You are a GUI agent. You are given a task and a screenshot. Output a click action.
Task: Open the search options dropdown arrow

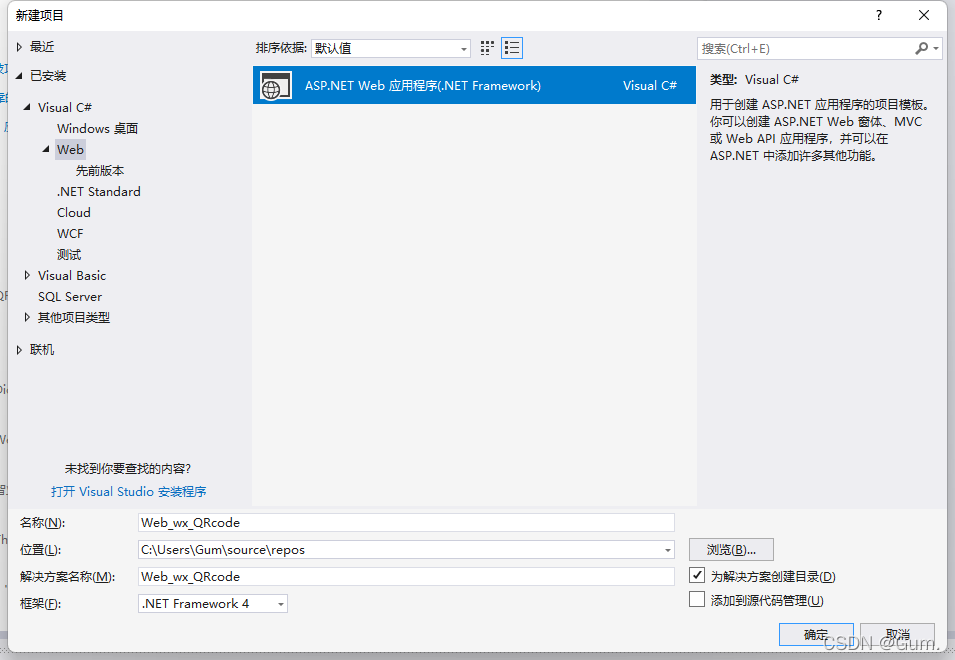tap(936, 48)
